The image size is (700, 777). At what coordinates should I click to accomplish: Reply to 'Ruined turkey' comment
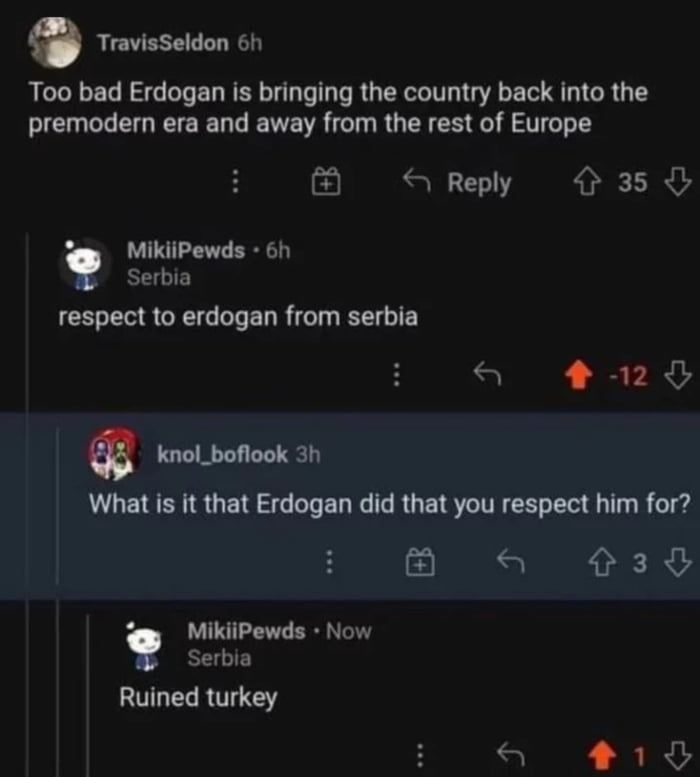510,753
